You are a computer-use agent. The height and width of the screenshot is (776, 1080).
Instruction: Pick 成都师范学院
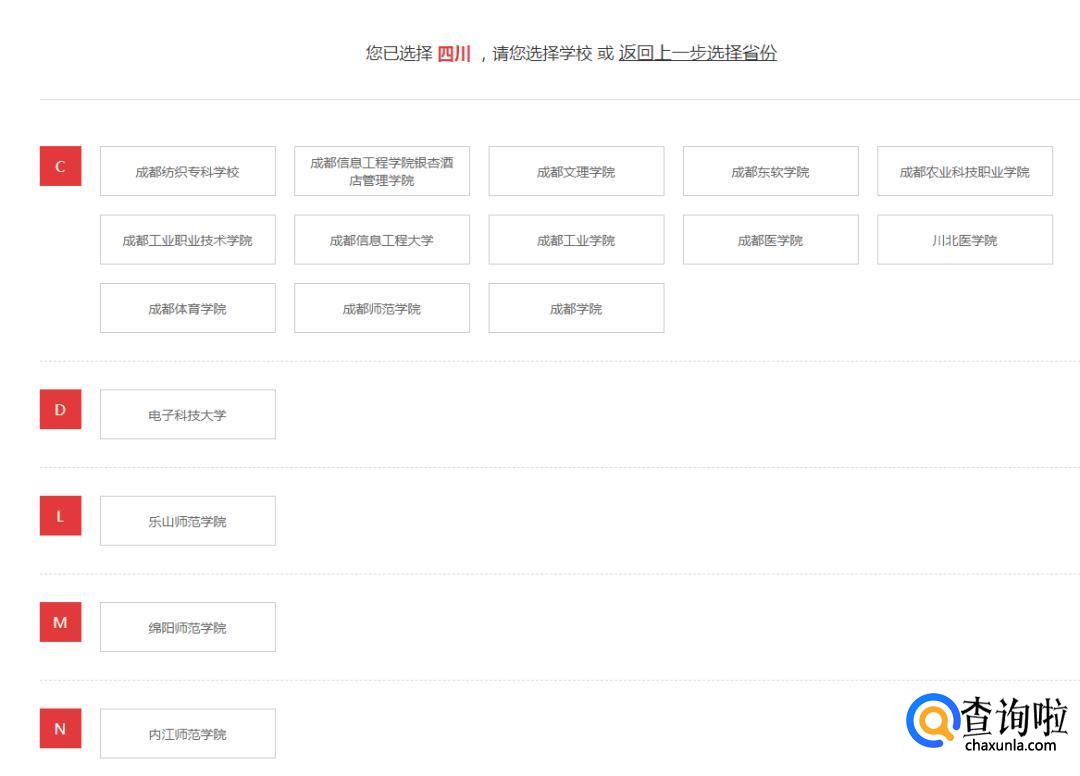pyautogui.click(x=382, y=308)
